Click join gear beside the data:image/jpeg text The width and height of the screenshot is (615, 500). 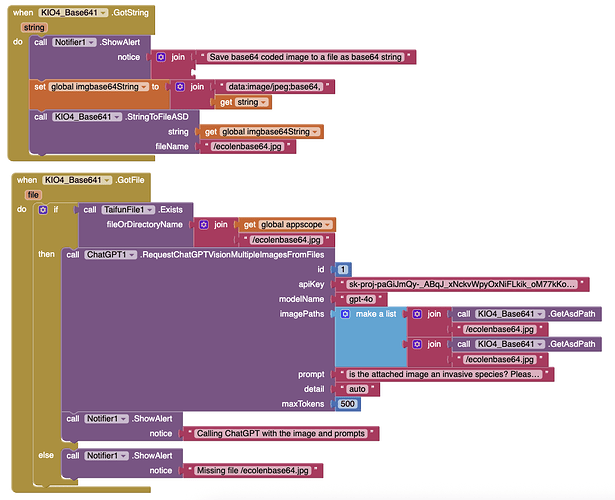(181, 87)
